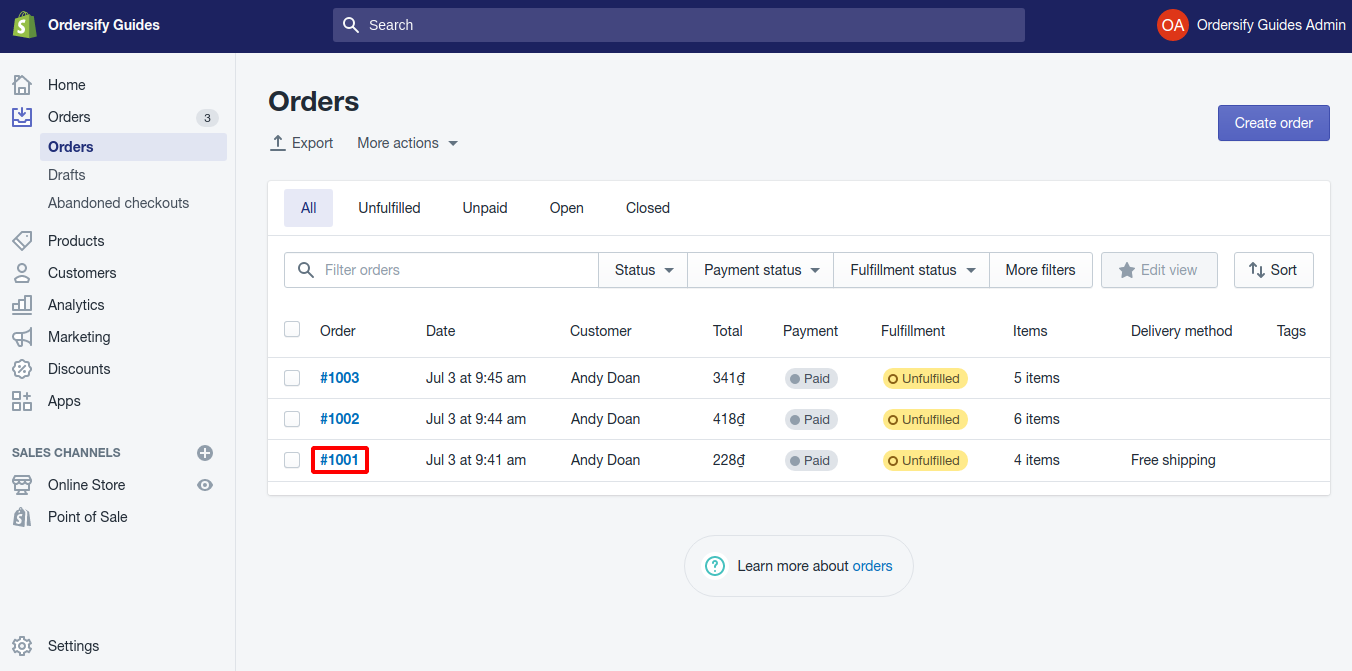This screenshot has width=1352, height=671.
Task: Click the SALES CHANNELS section heading
Action: pyautogui.click(x=66, y=453)
